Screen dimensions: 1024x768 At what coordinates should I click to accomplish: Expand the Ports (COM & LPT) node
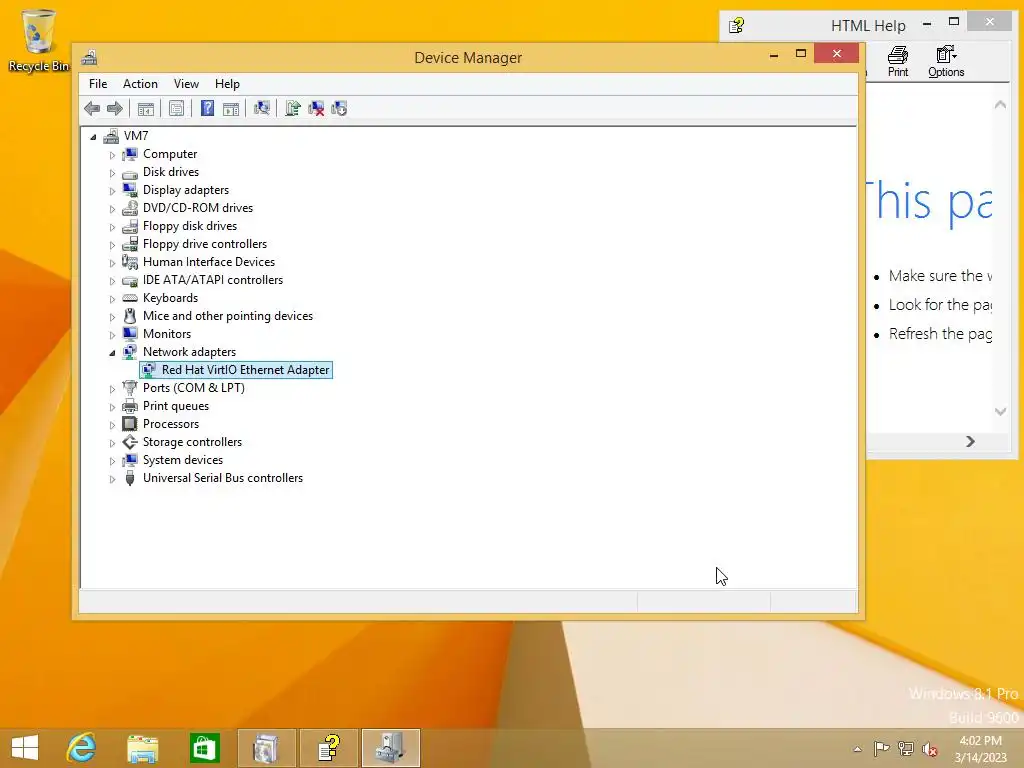pos(112,389)
